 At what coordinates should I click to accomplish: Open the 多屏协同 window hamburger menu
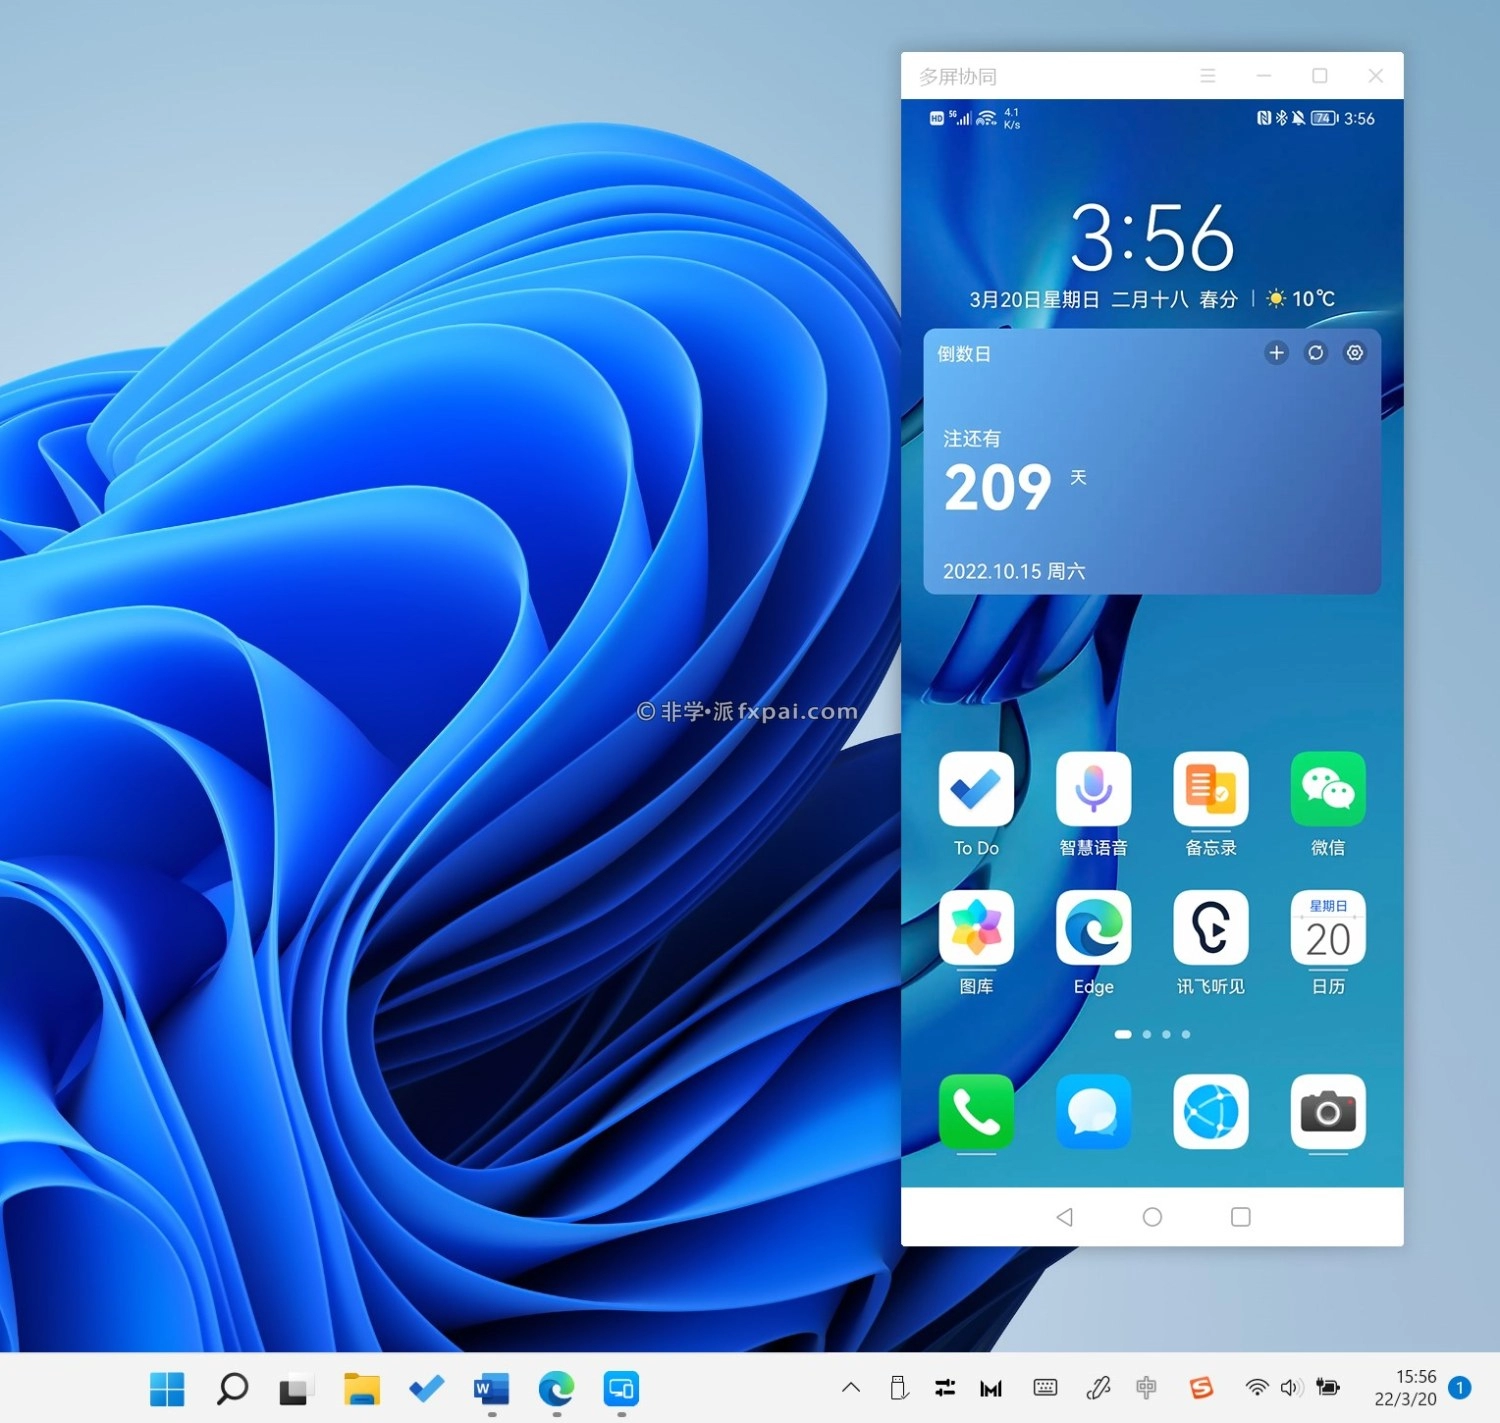1208,76
